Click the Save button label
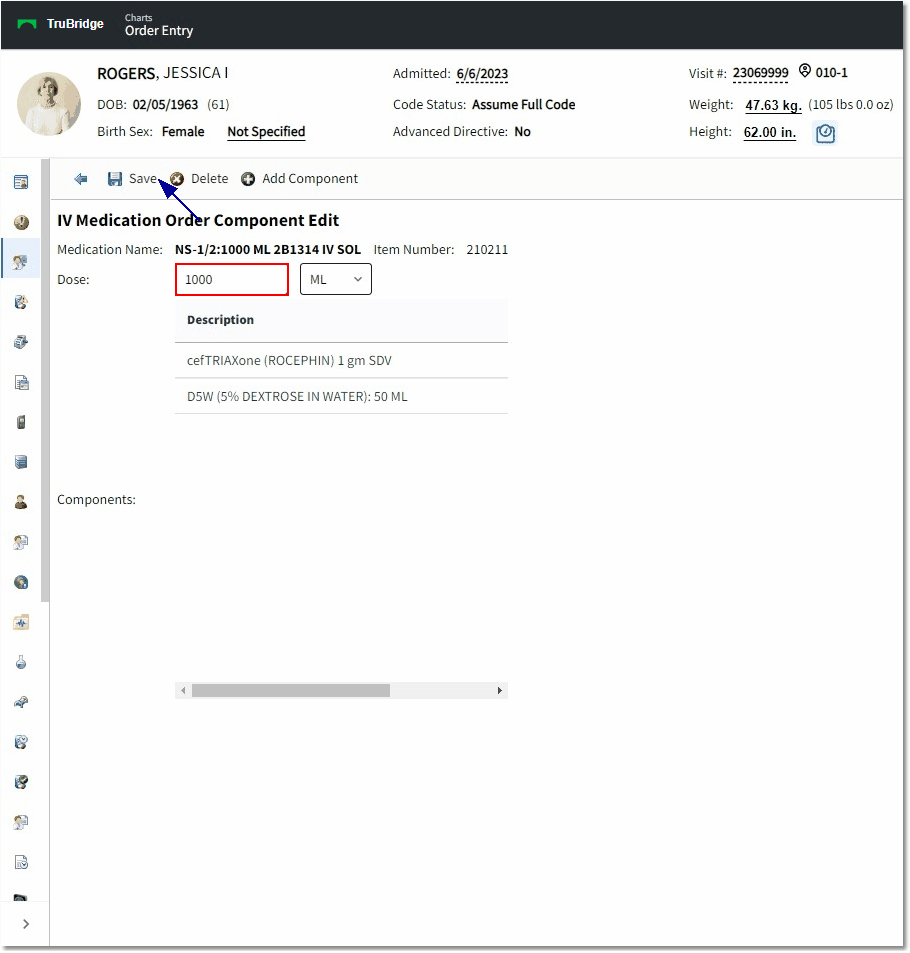The width and height of the screenshot is (910, 953). pyautogui.click(x=143, y=179)
